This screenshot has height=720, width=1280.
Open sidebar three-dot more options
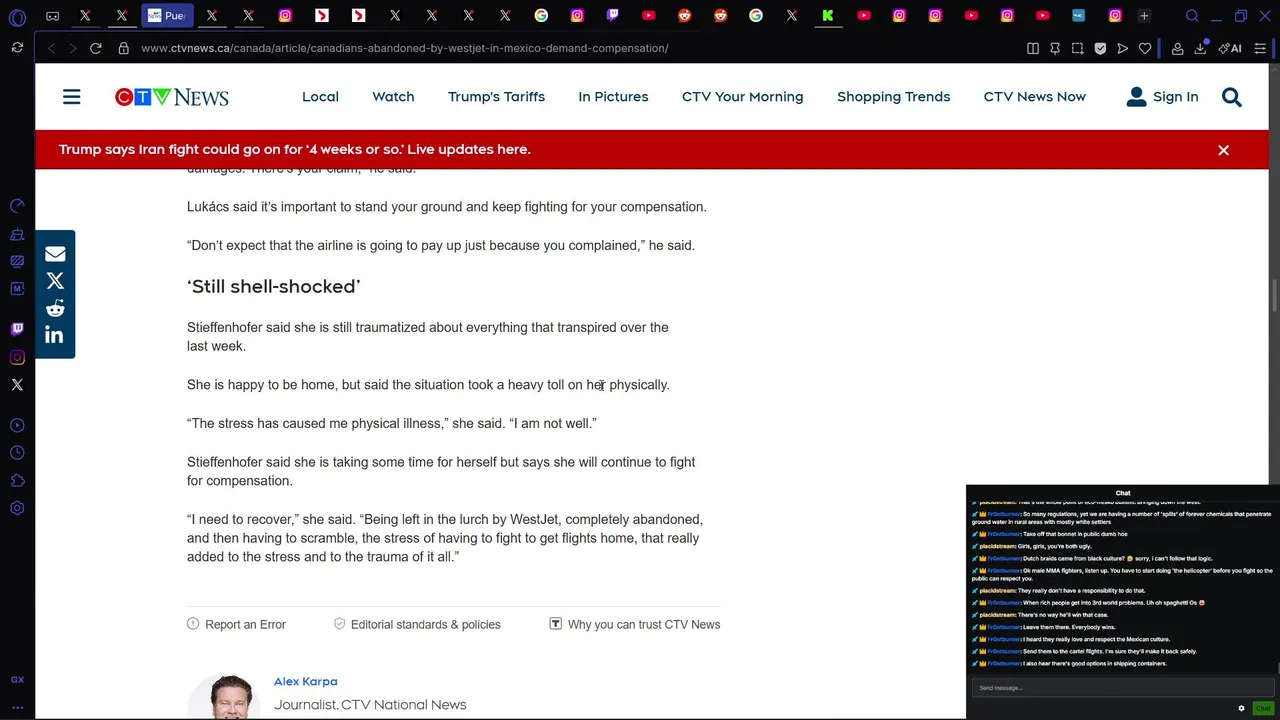coord(17,707)
